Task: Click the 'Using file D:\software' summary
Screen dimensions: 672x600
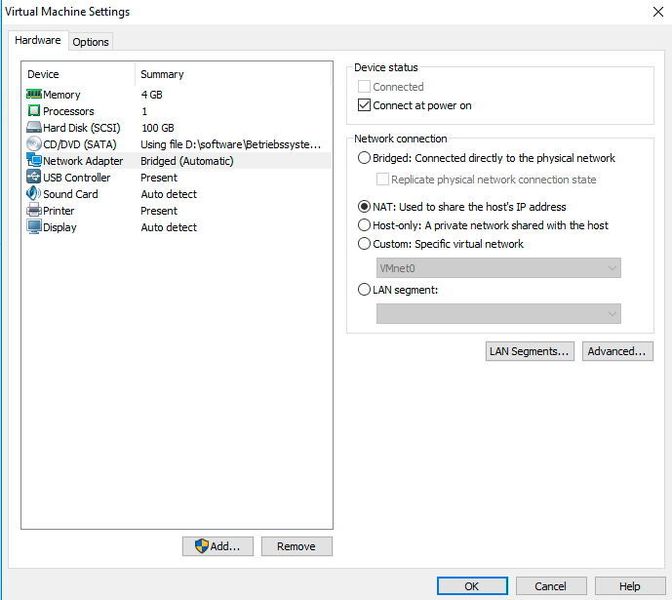Action: 231,144
